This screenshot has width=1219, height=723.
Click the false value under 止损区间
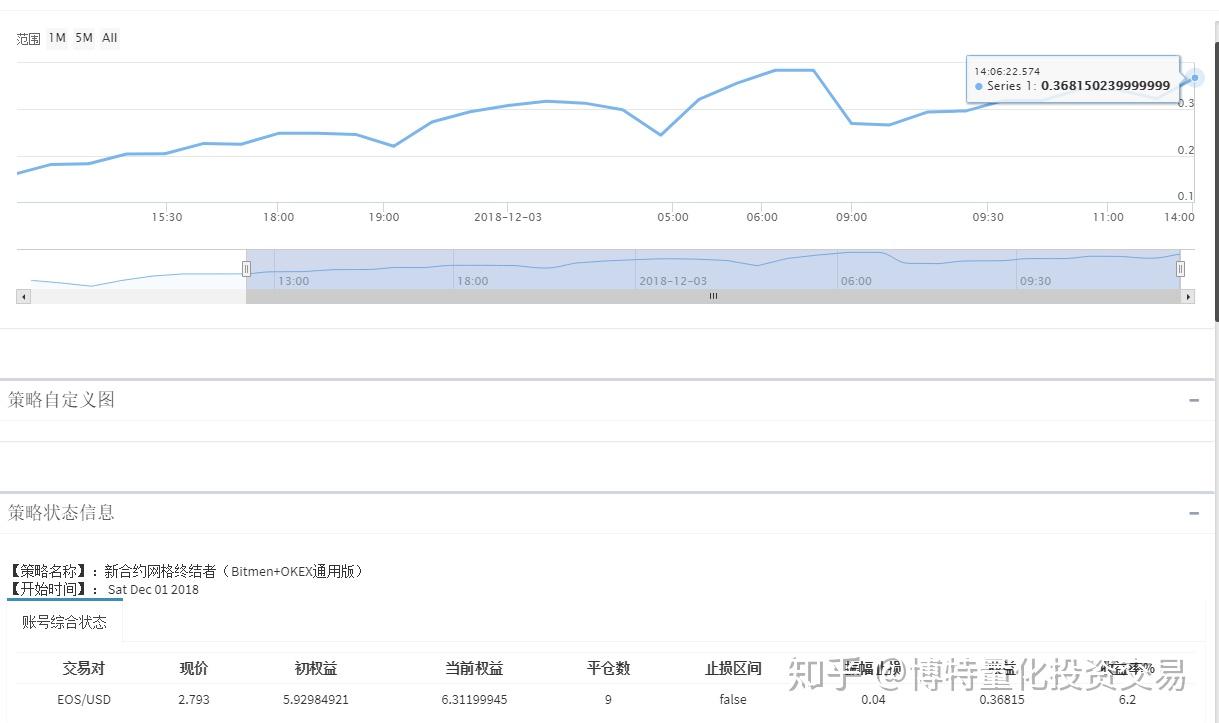point(732,699)
